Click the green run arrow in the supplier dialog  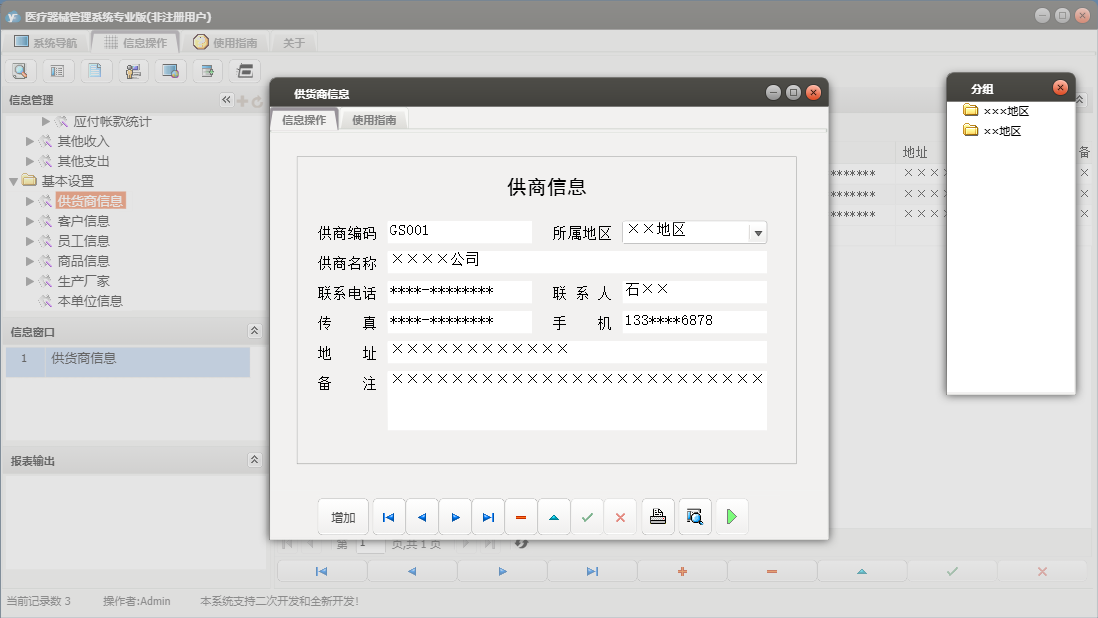point(730,516)
